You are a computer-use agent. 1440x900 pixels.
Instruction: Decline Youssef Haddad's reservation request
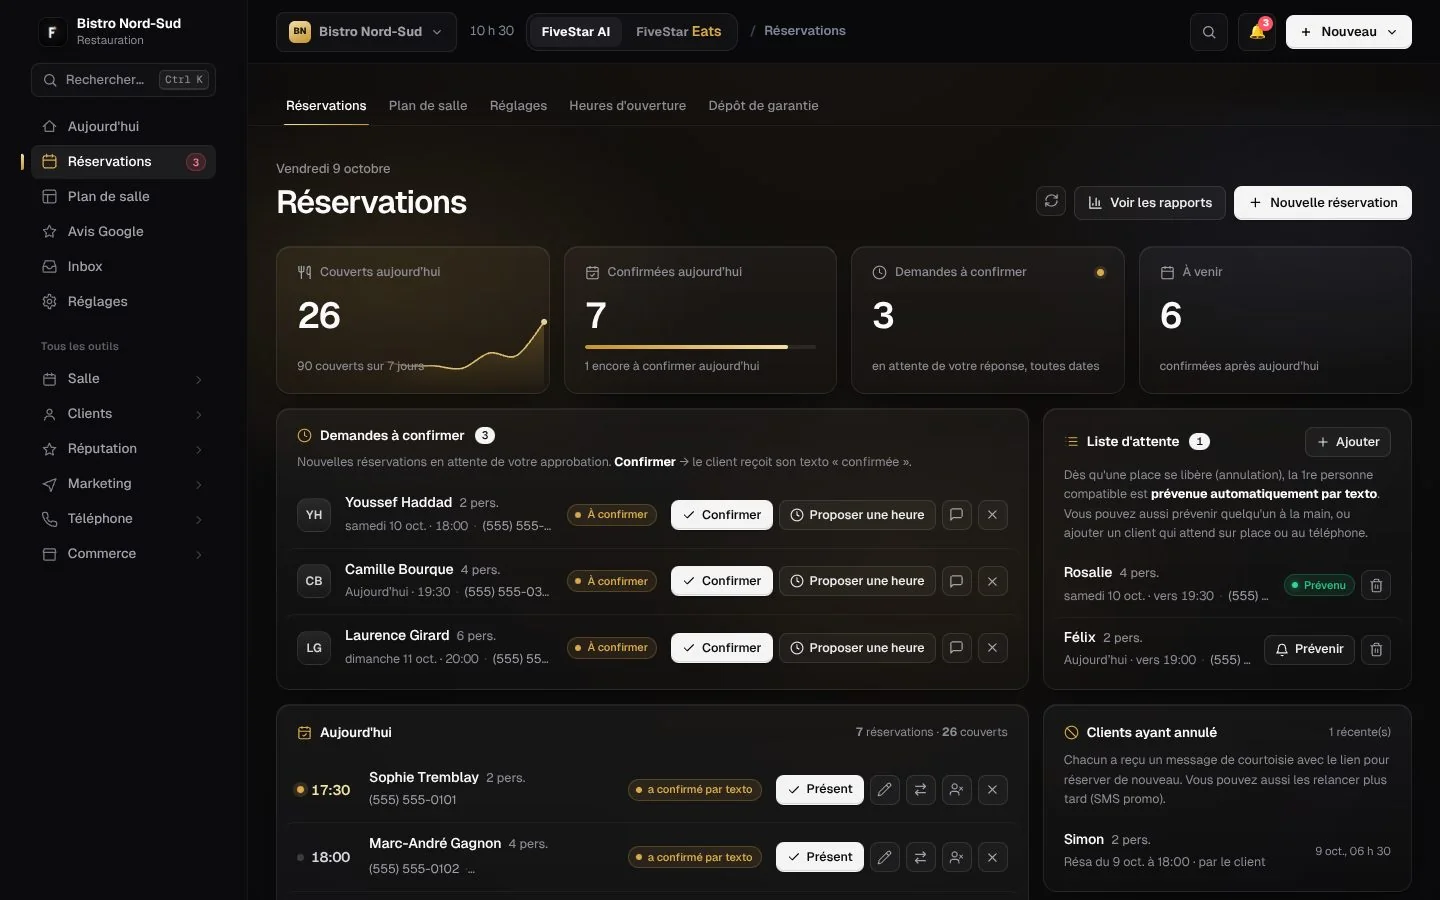click(992, 515)
